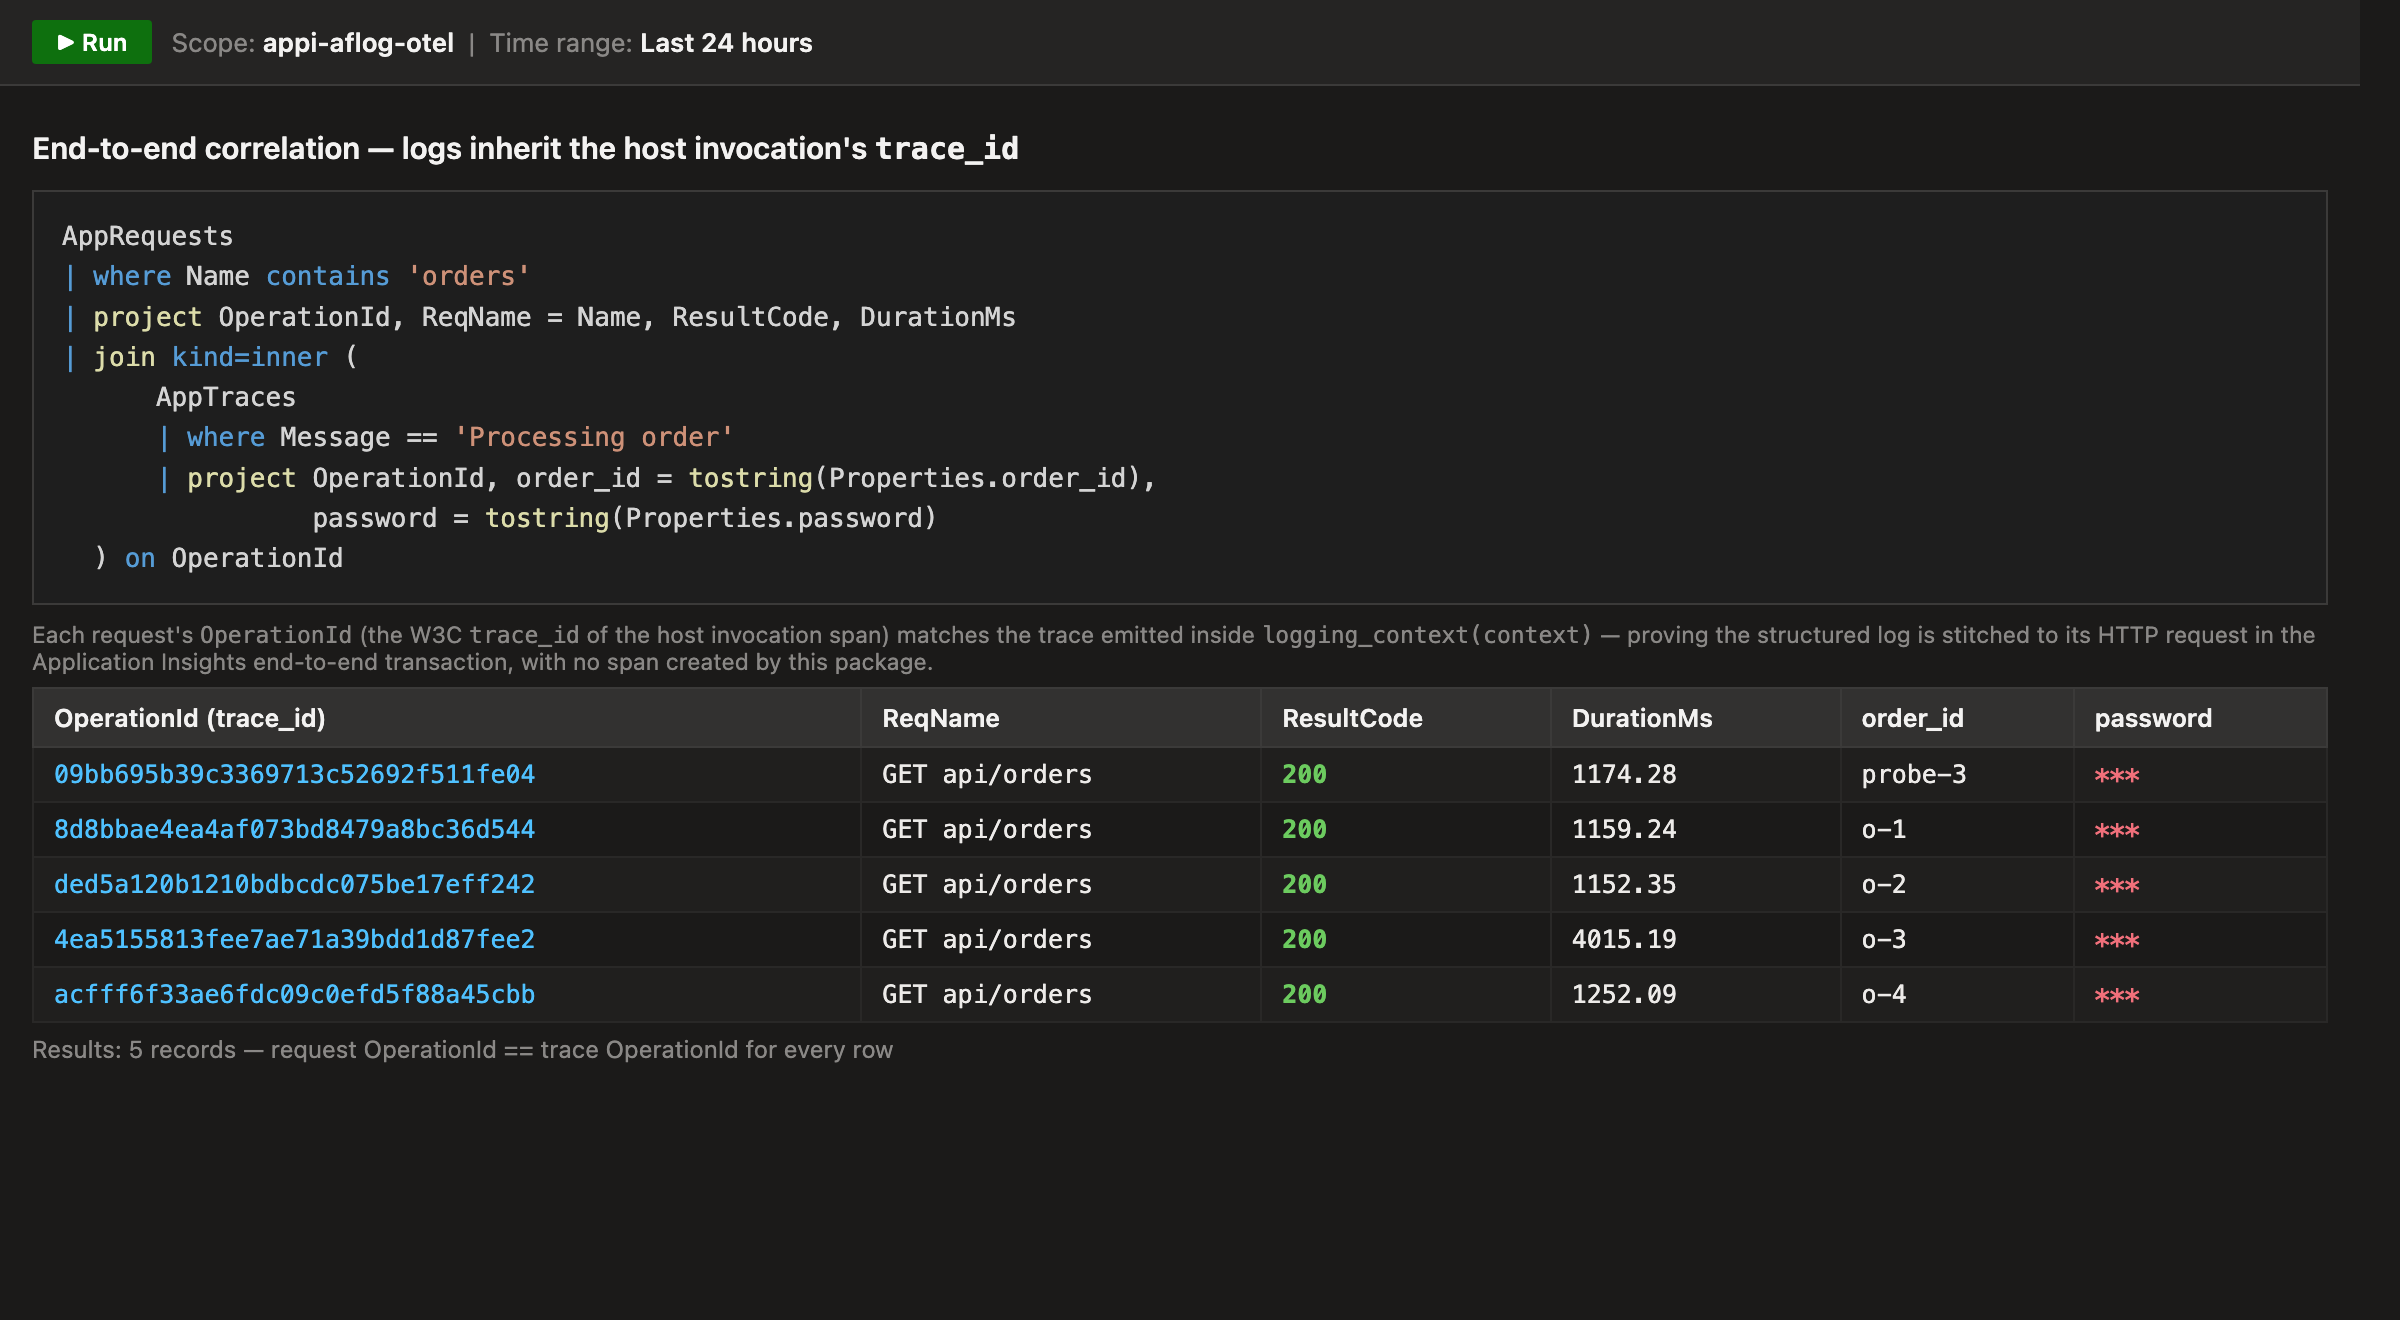Image resolution: width=2400 pixels, height=1320 pixels.
Task: Click masked password in o-1 row
Action: pos(2117,831)
